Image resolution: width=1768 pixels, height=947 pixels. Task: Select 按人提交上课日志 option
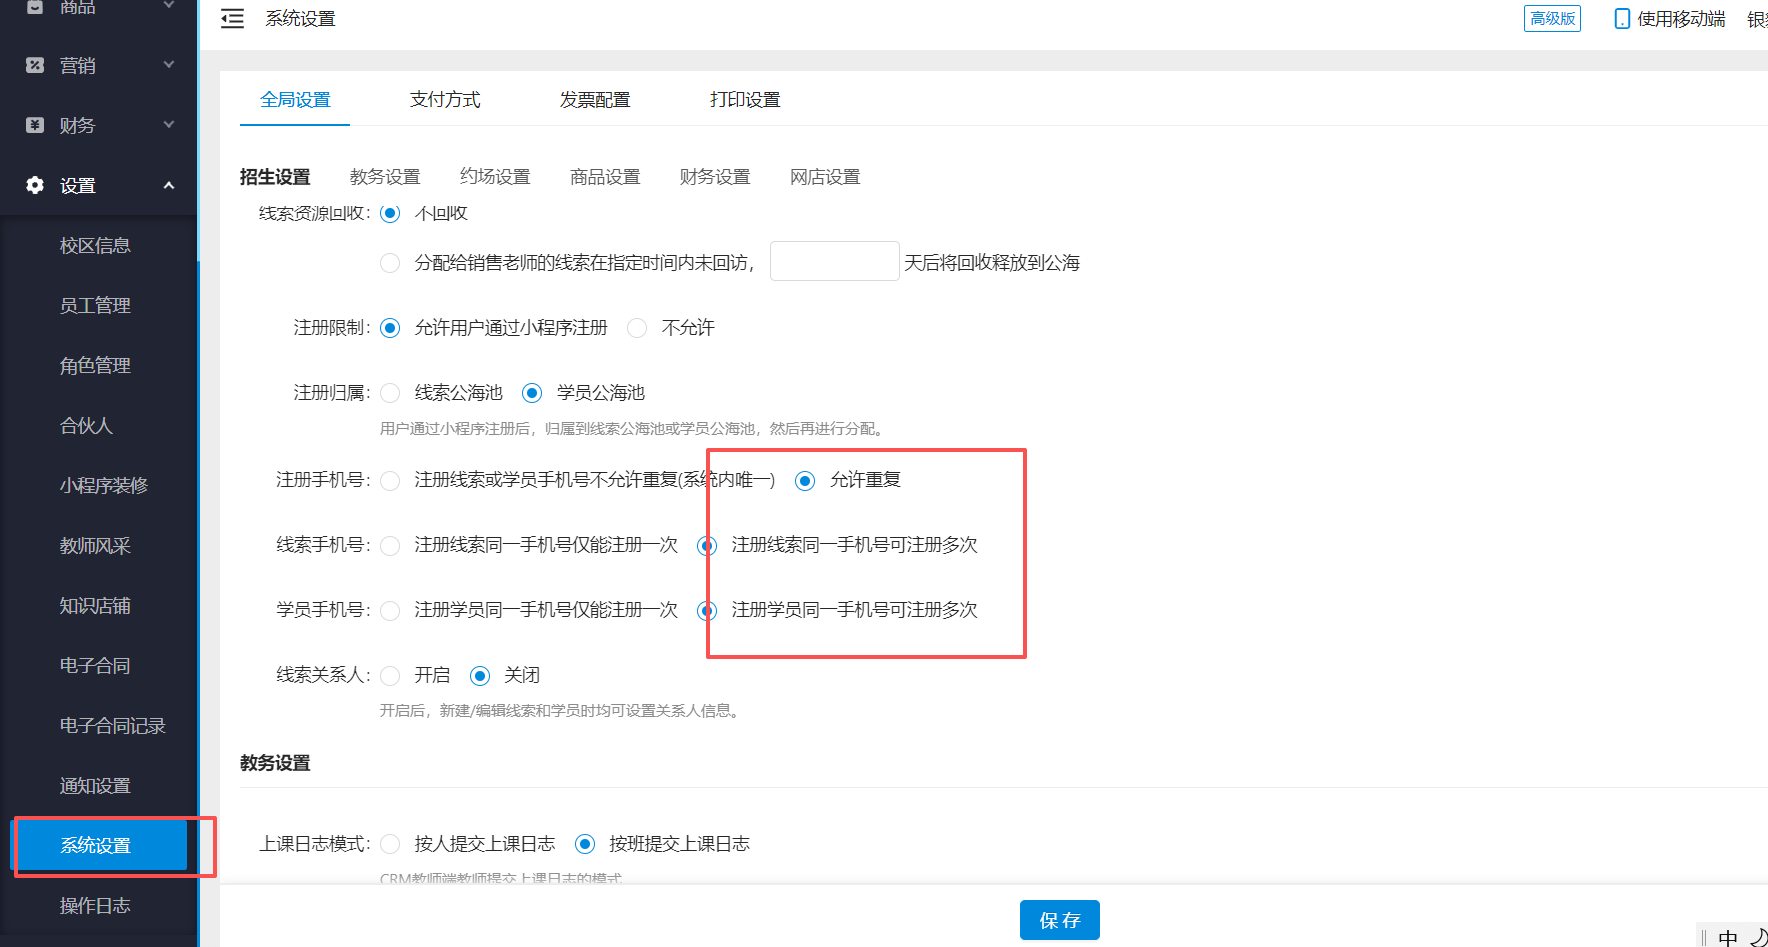click(390, 844)
